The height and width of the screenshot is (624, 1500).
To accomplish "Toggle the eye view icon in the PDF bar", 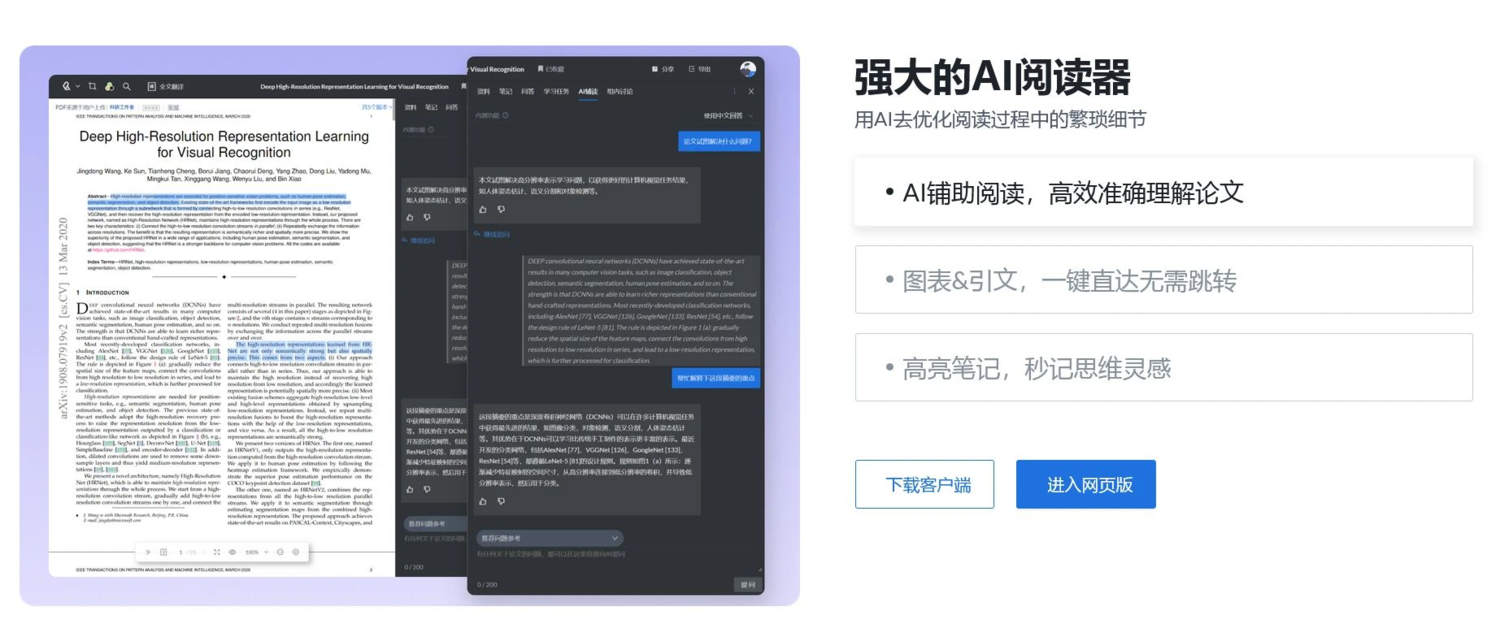I will [232, 552].
